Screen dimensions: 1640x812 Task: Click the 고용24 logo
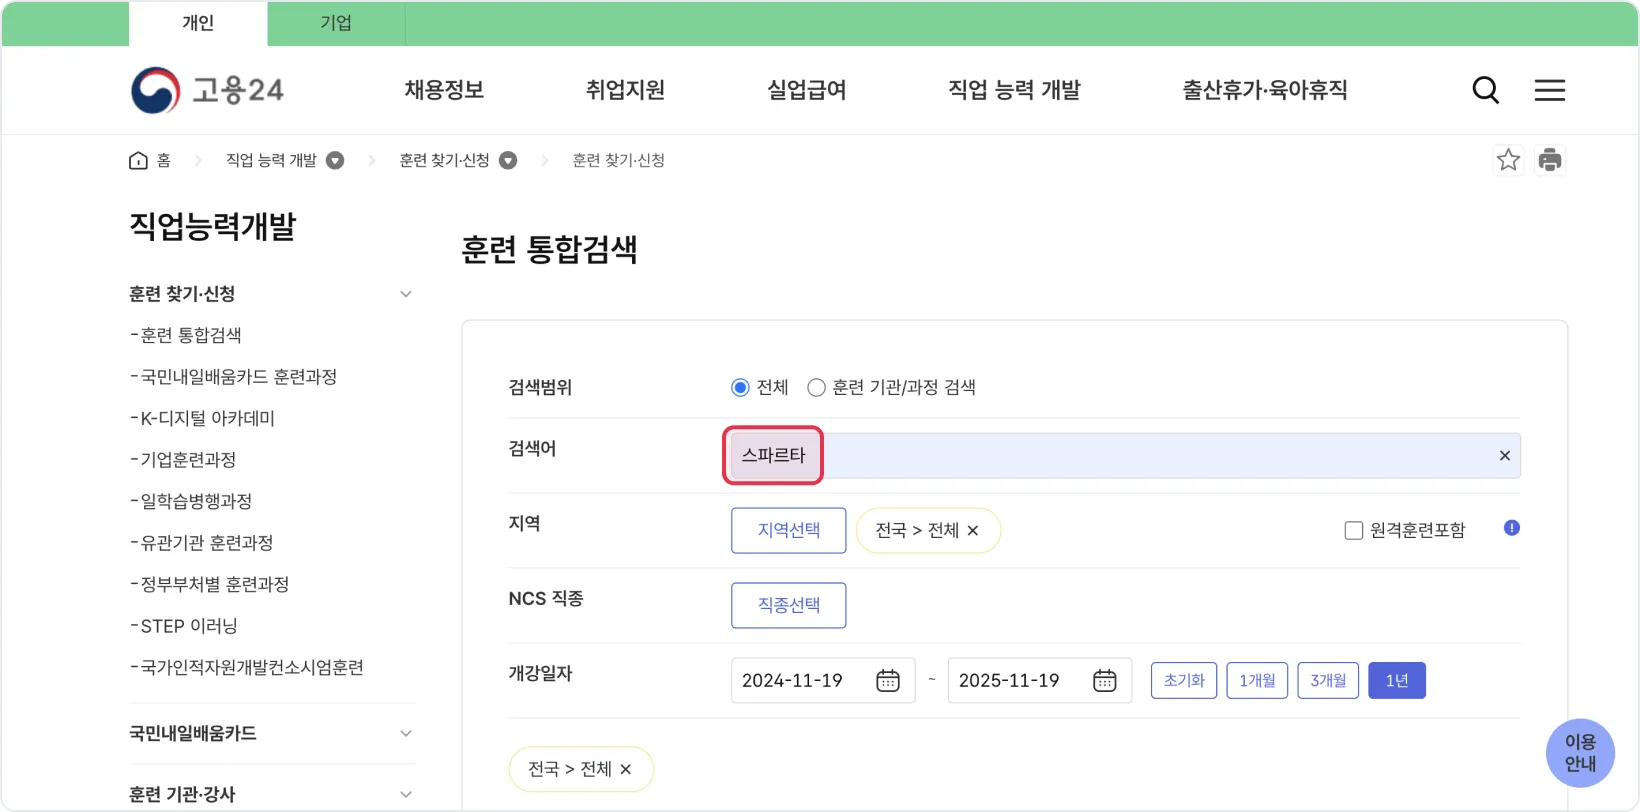208,90
